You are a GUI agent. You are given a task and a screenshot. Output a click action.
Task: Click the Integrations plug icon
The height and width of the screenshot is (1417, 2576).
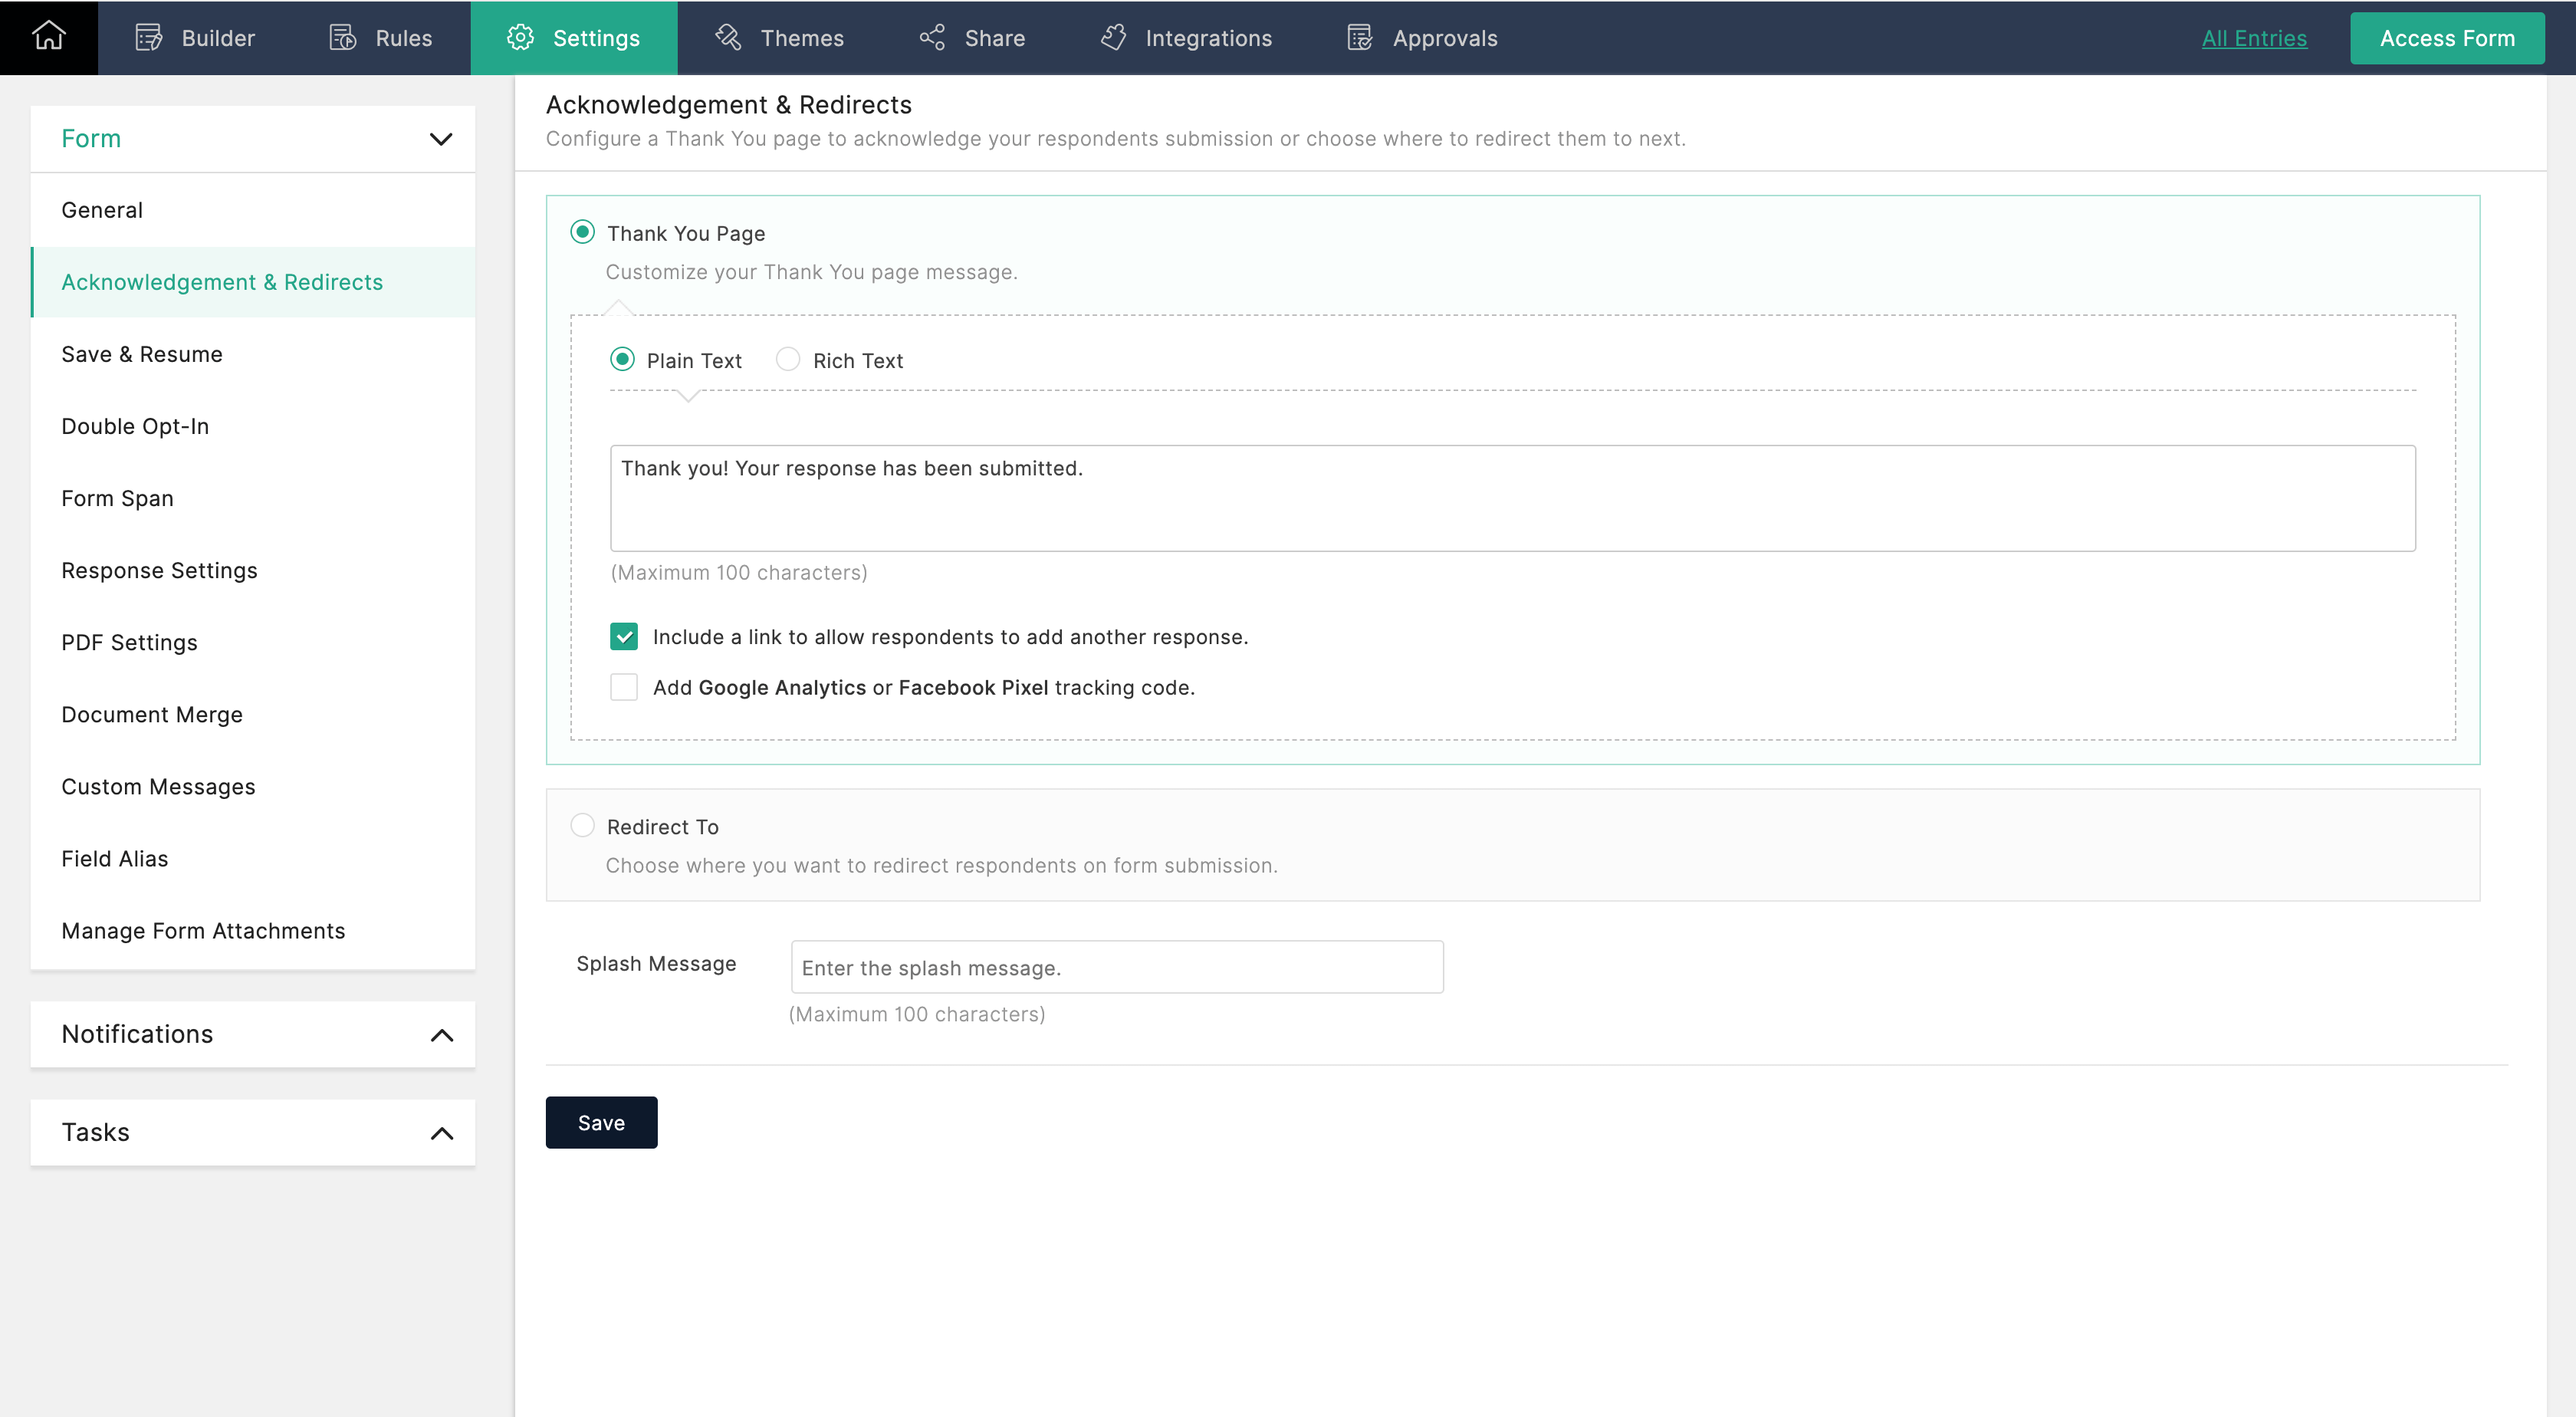pyautogui.click(x=1113, y=38)
